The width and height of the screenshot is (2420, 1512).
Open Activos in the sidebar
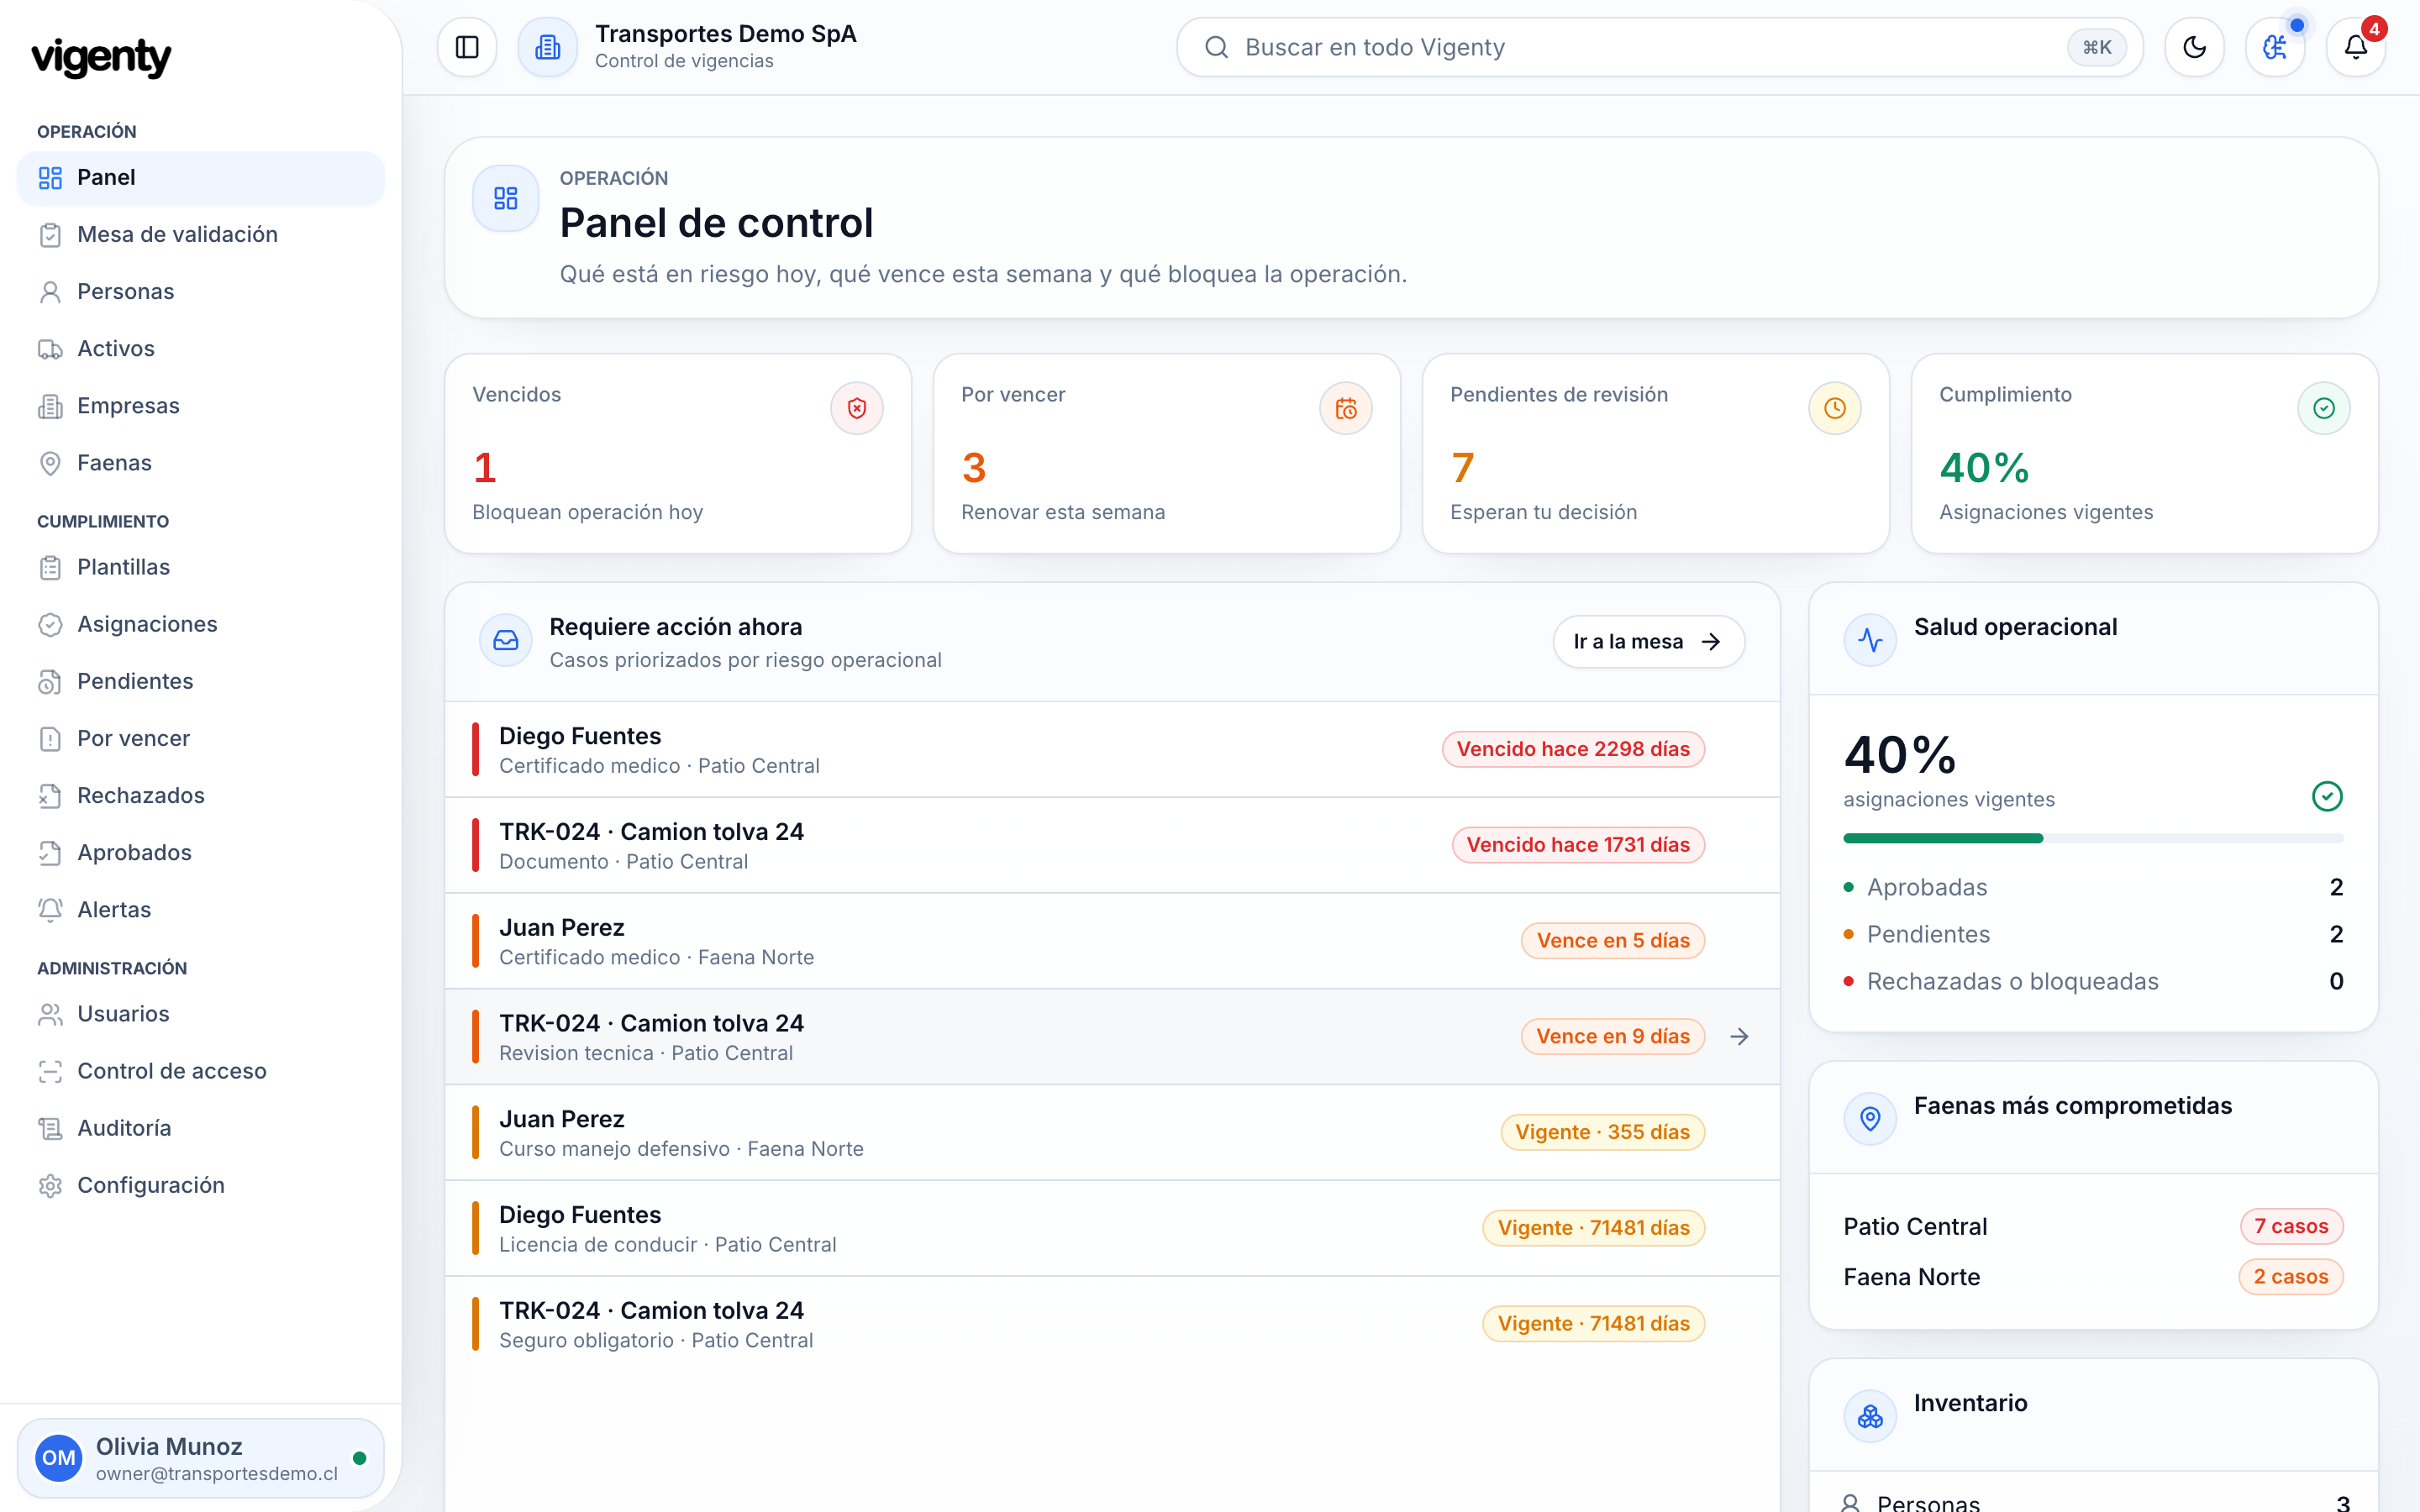click(x=201, y=349)
